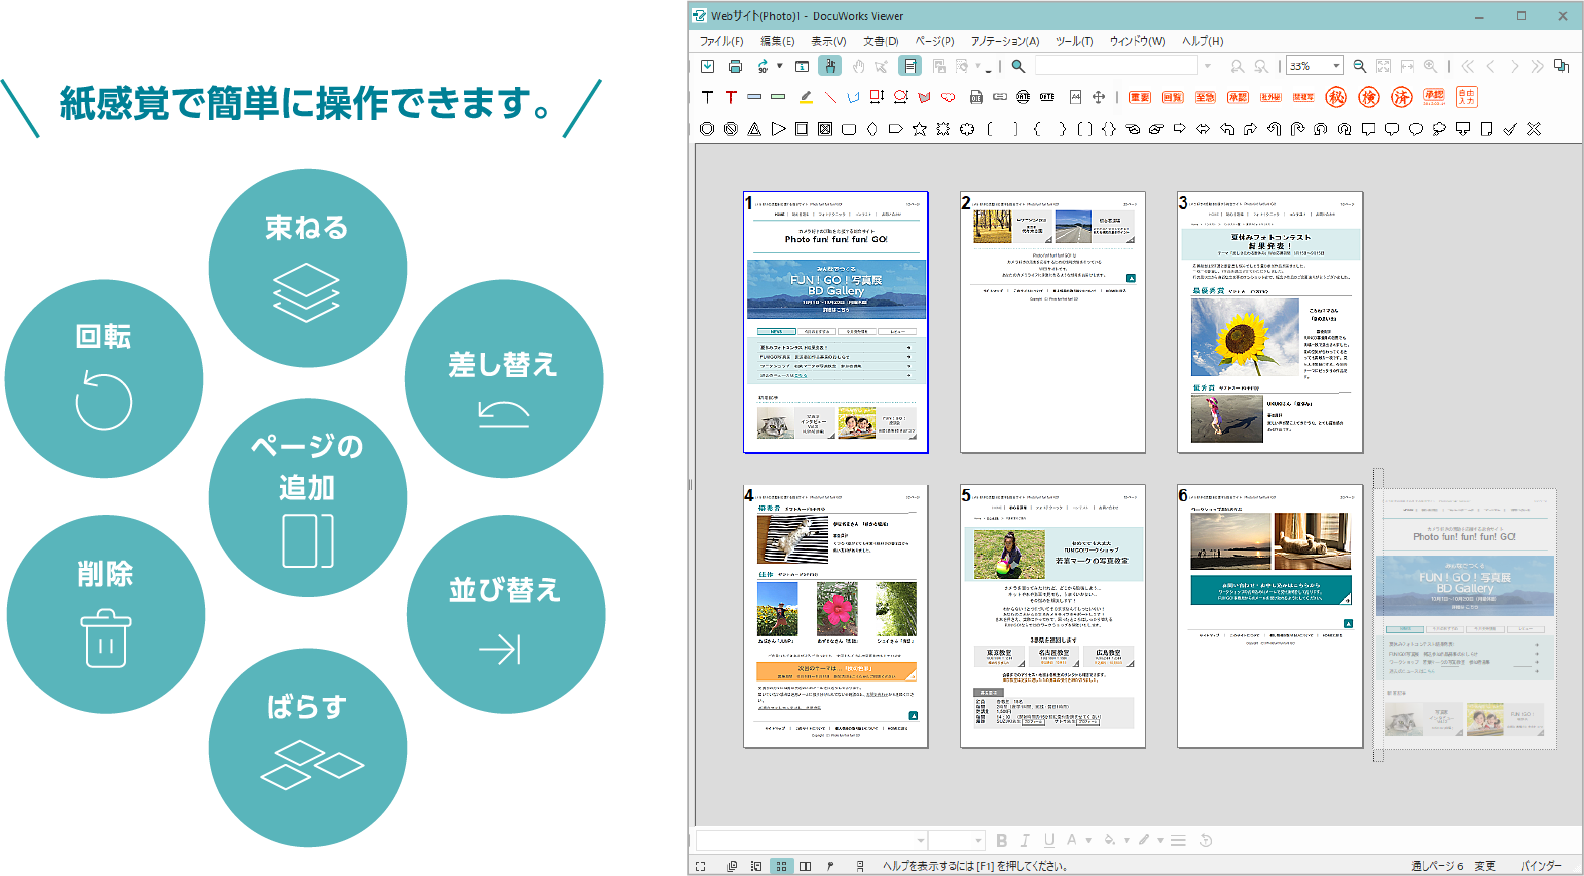Pick the checkmark annotation icon
The image size is (1584, 876).
pyautogui.click(x=1510, y=129)
